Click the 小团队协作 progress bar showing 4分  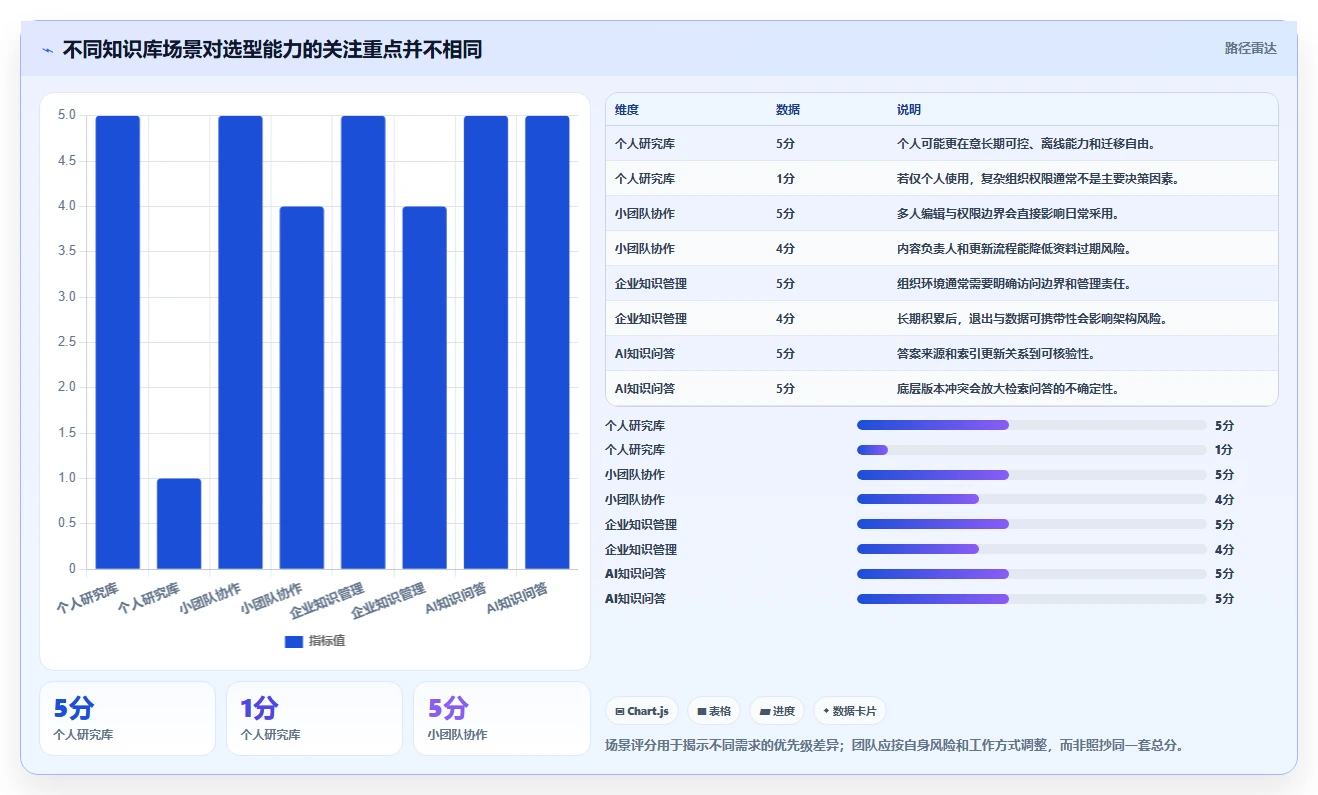(1032, 499)
